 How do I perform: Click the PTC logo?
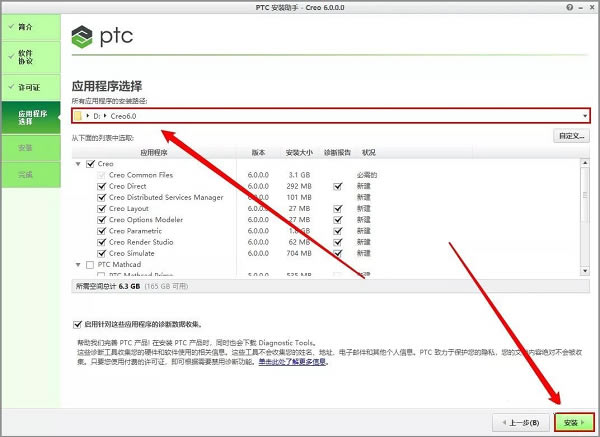[102, 37]
